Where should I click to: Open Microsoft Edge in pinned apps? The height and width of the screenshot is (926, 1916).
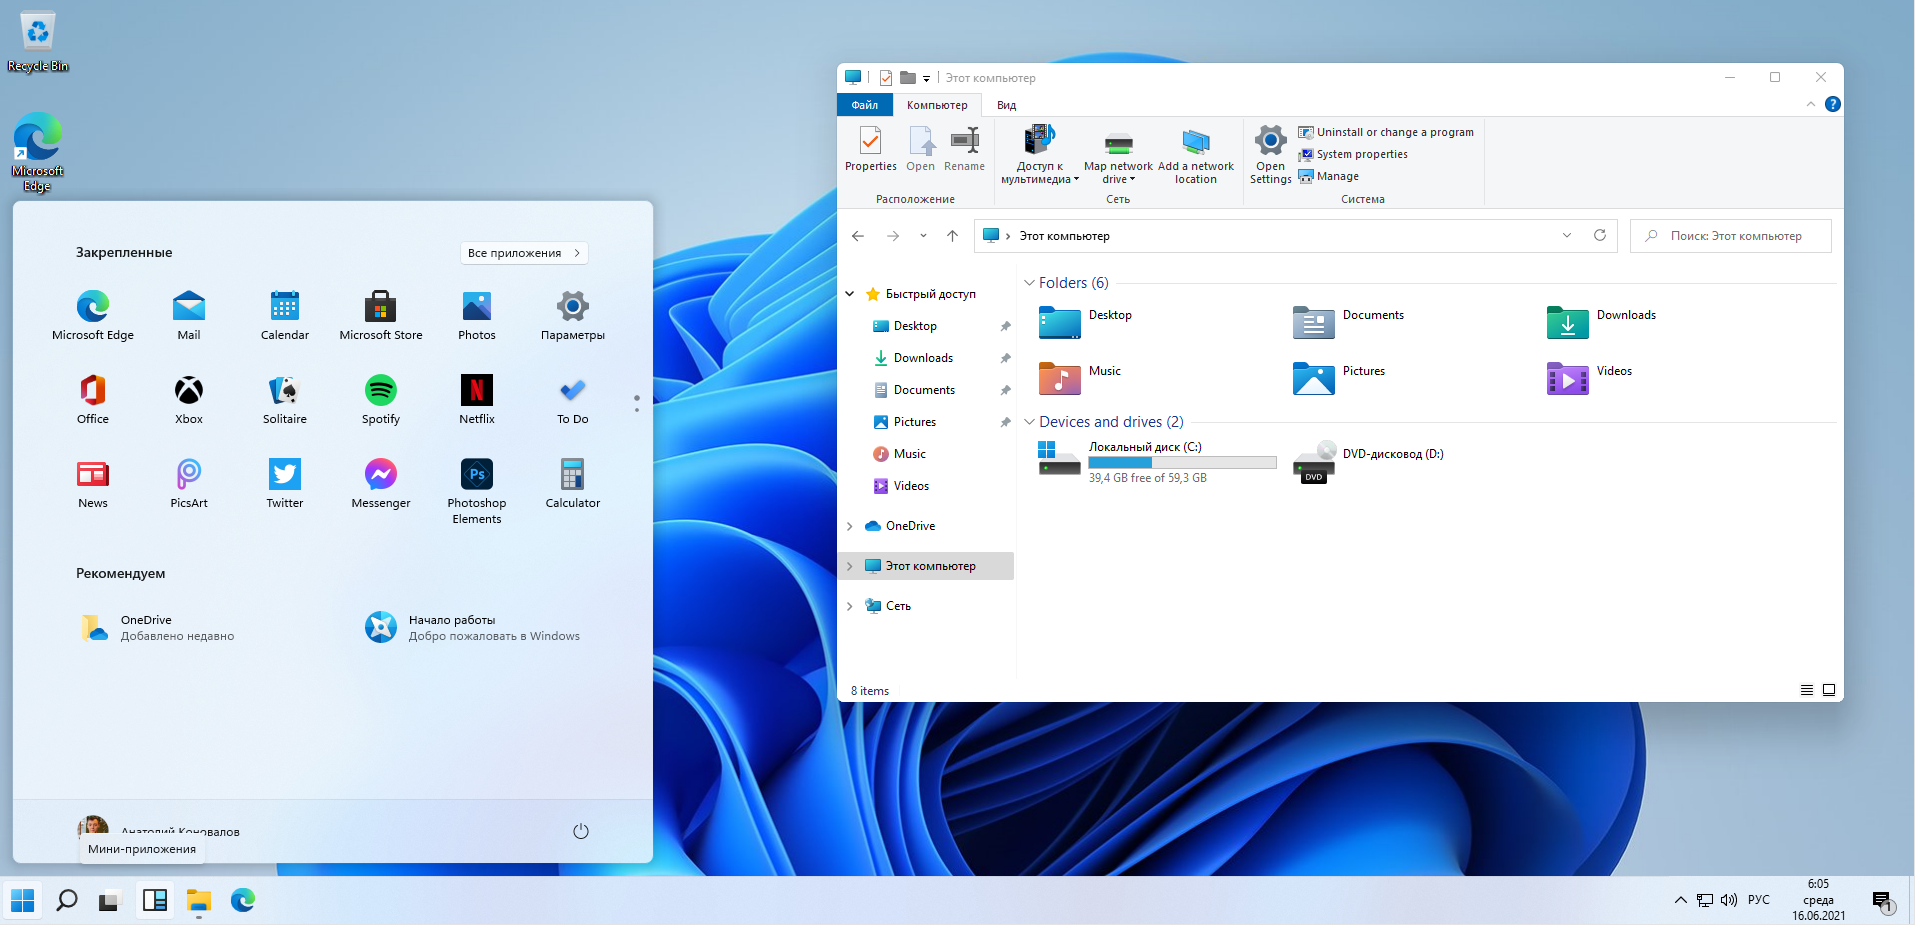point(93,315)
